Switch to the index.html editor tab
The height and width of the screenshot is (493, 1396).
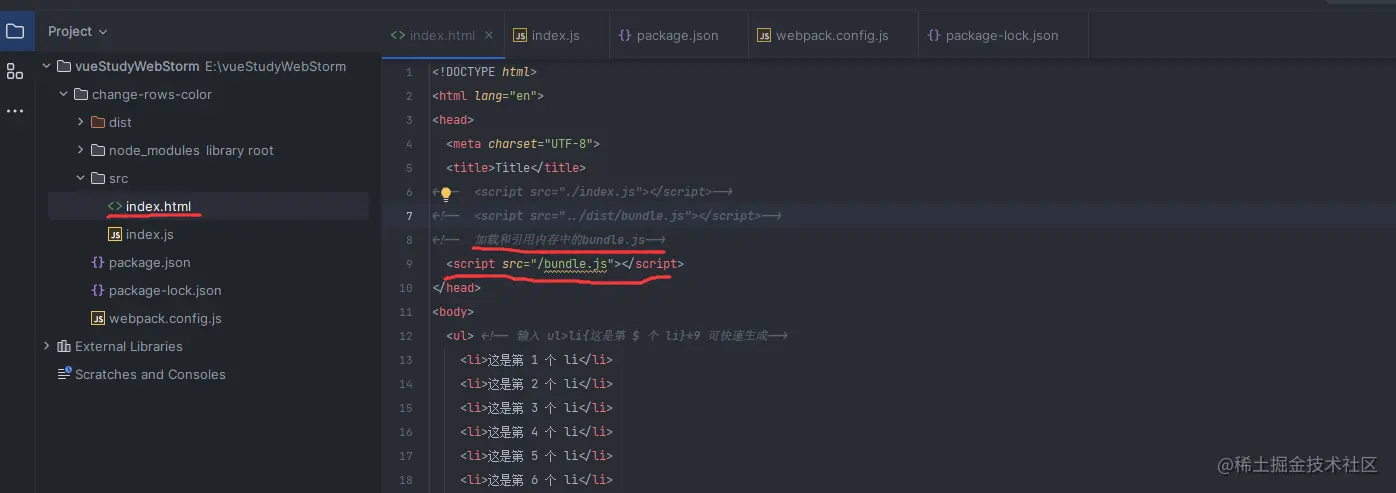(x=442, y=35)
